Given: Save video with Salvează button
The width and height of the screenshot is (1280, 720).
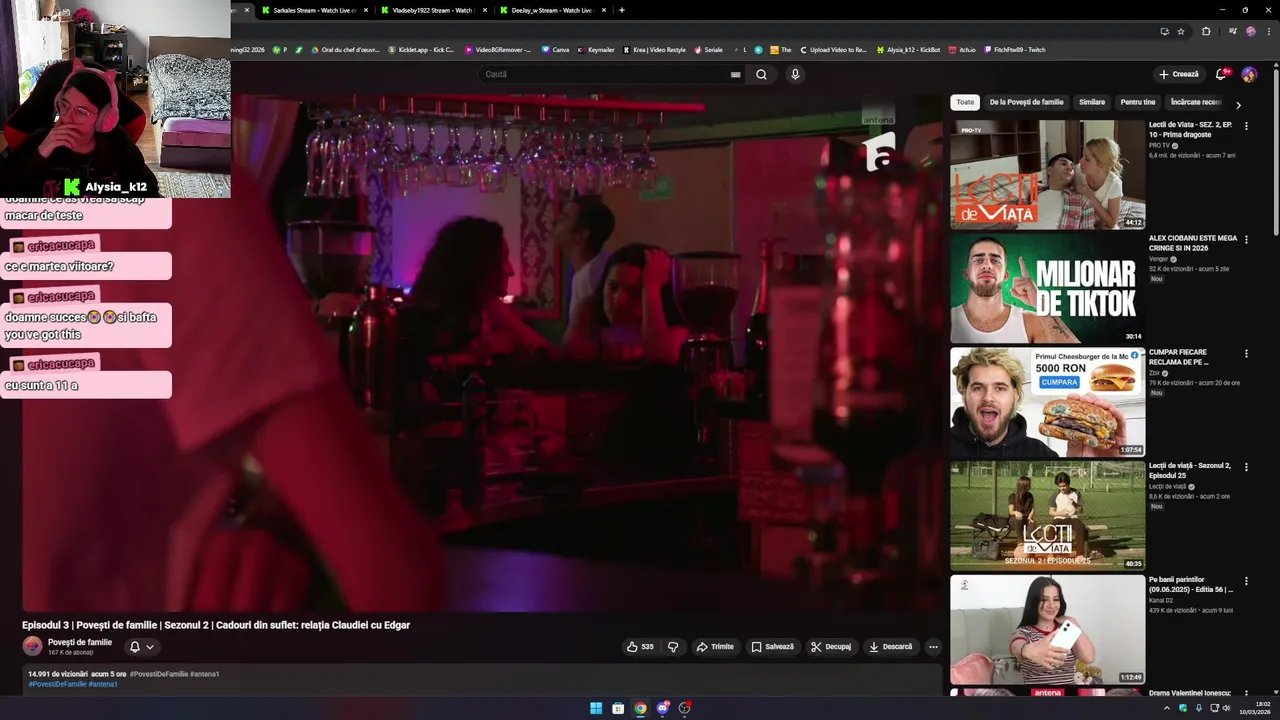Looking at the screenshot, I should coord(772,647).
